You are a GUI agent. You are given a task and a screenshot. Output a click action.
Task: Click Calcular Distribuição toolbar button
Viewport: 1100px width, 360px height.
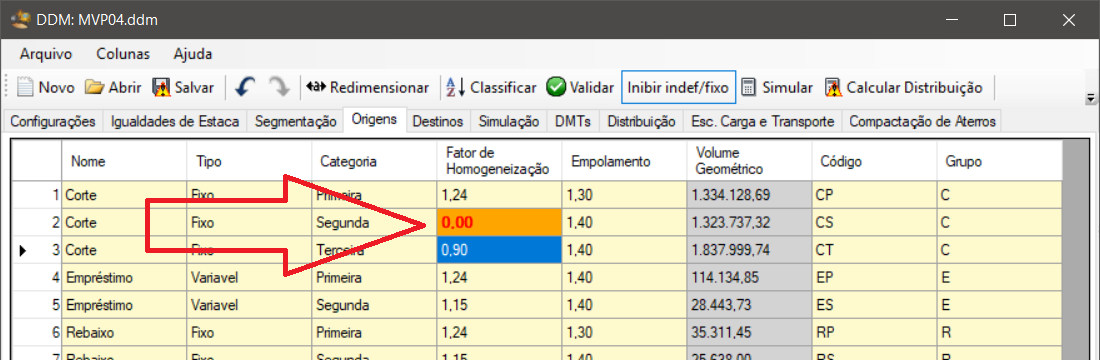[904, 88]
